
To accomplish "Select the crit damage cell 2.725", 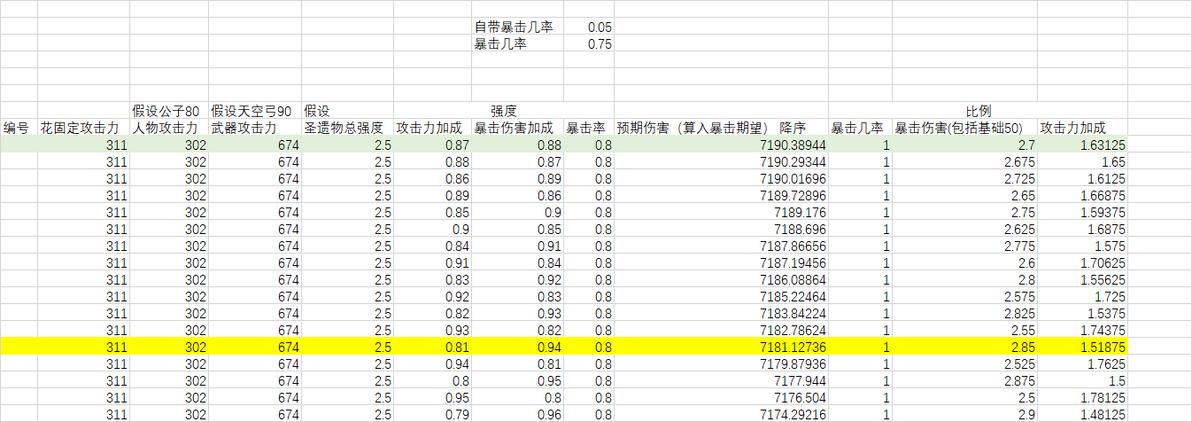I will (965, 178).
